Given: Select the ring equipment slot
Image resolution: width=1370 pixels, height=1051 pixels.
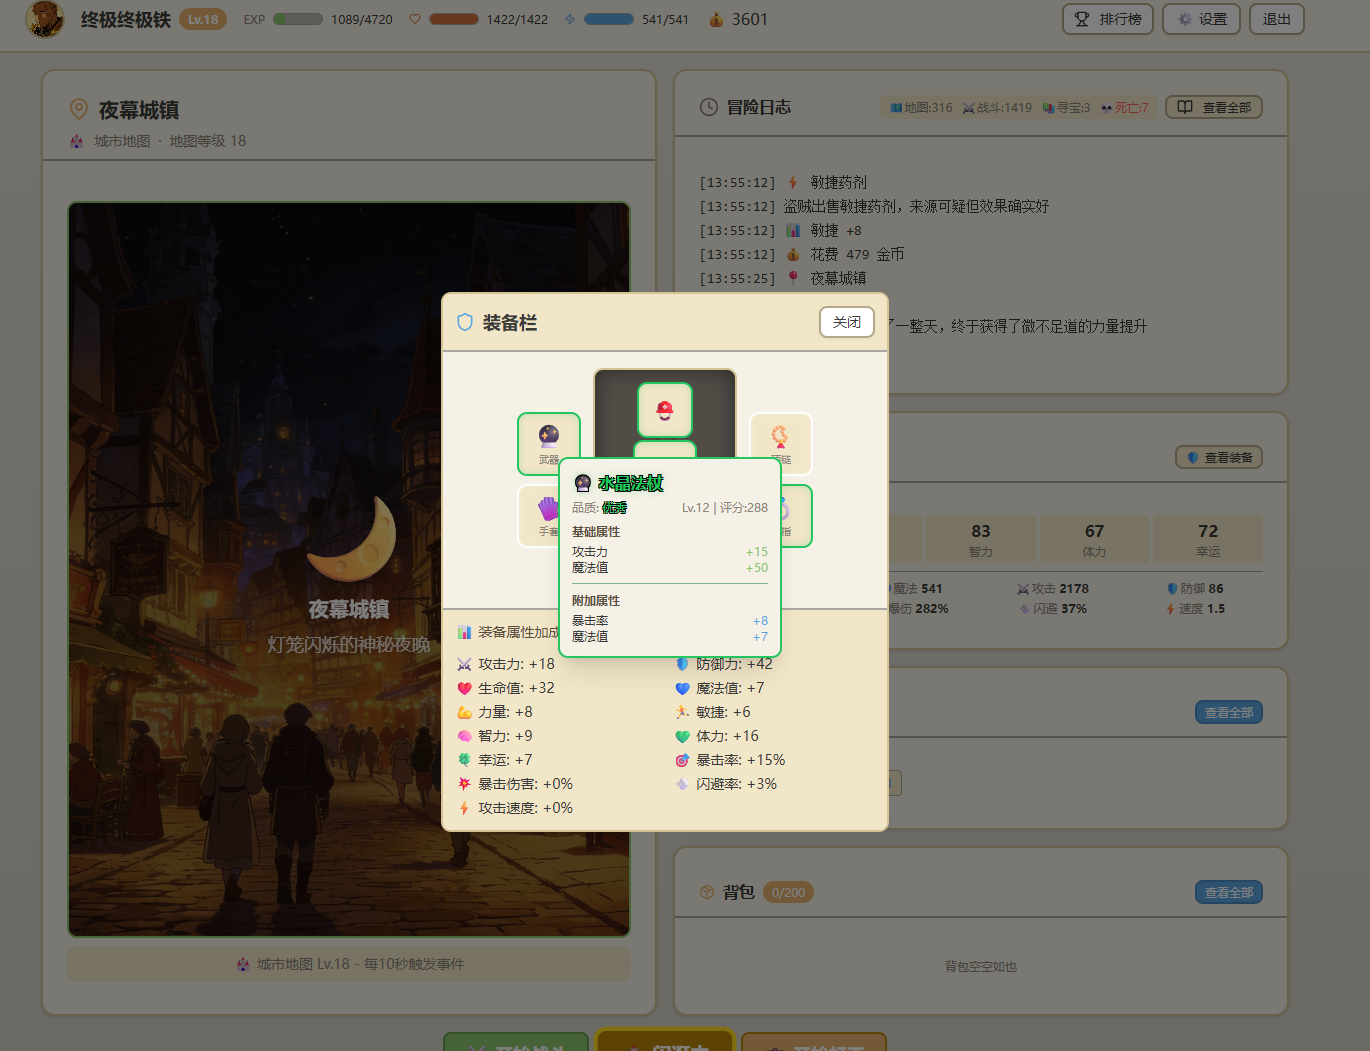Looking at the screenshot, I should point(796,515).
